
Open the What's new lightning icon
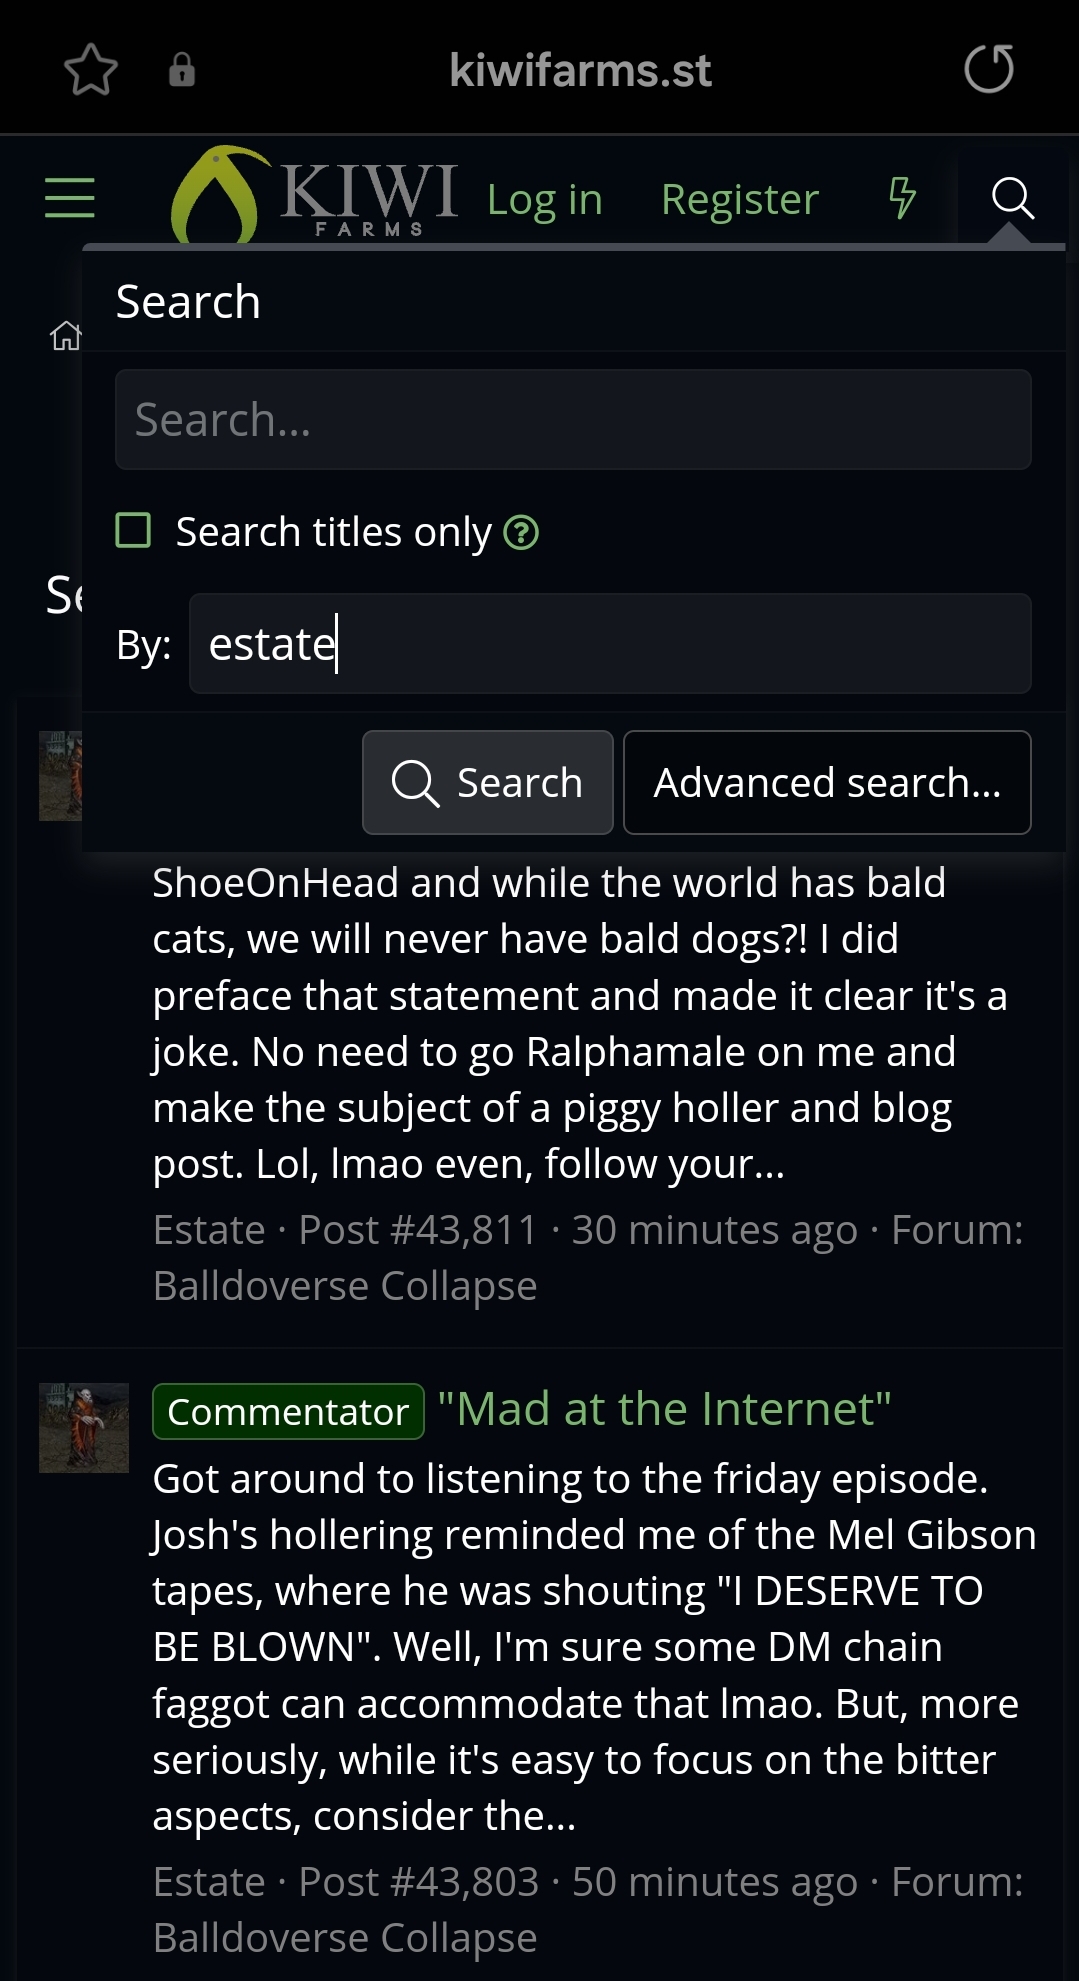pos(902,198)
